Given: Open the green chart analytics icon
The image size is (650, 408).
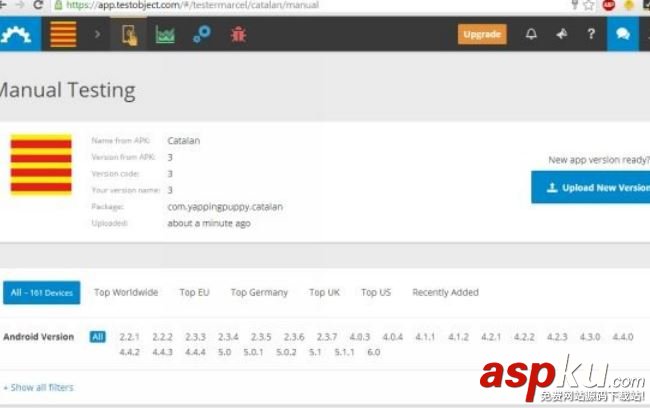Looking at the screenshot, I should [x=165, y=34].
